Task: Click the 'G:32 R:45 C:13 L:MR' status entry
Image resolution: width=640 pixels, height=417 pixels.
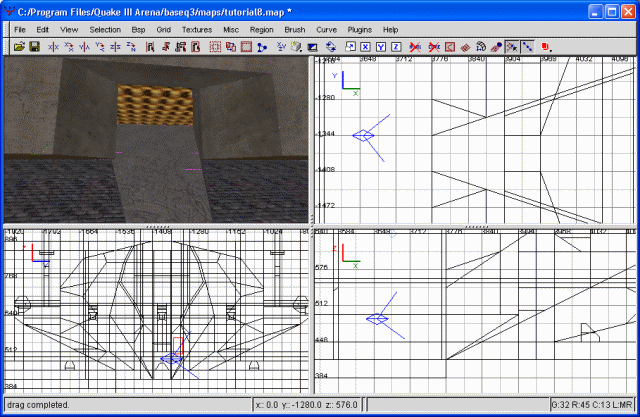Action: click(592, 405)
